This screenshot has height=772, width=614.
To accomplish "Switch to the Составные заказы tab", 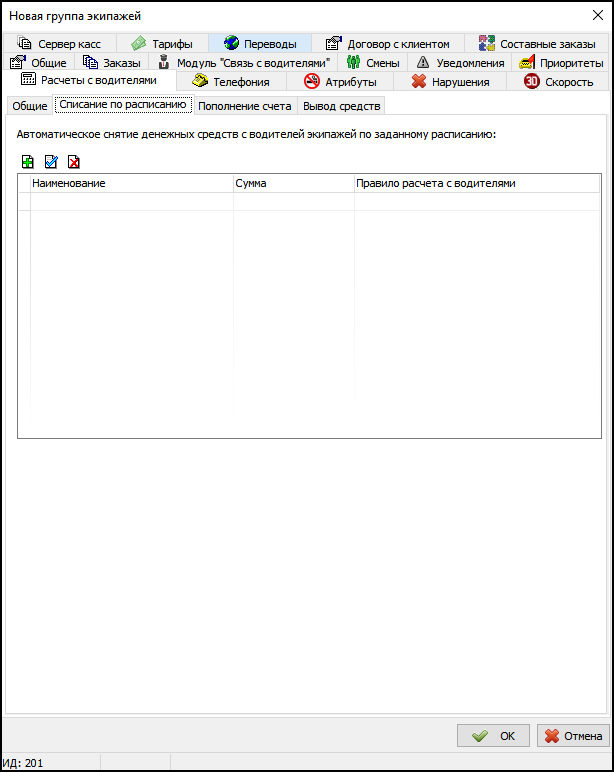I will (537, 43).
